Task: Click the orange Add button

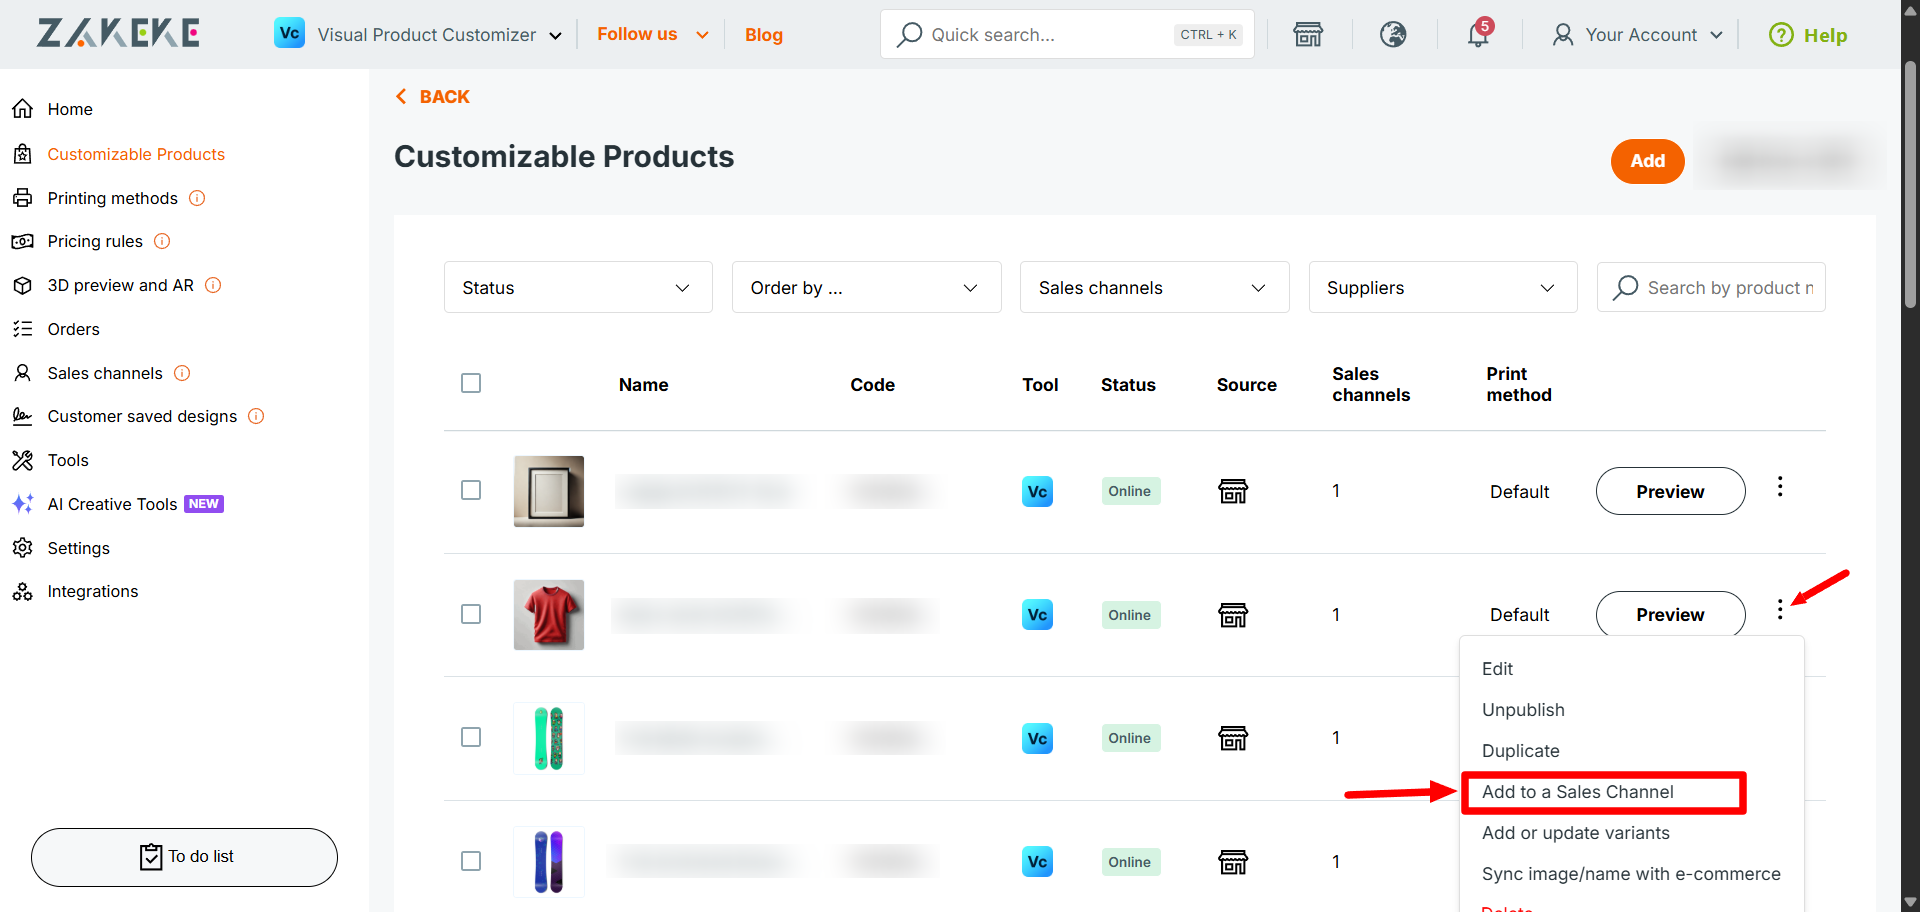Action: click(x=1647, y=161)
